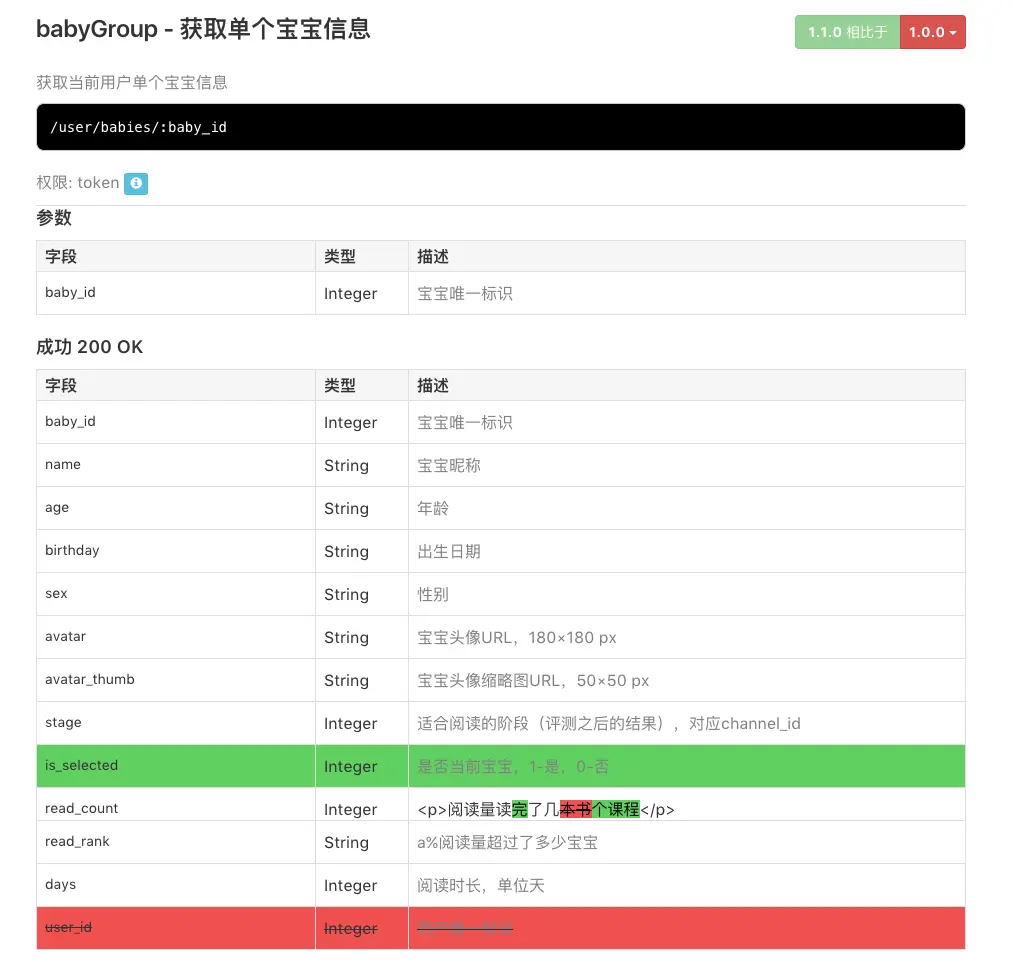The height and width of the screenshot is (962, 1013).
Task: Click the name field cell
Action: click(176, 465)
